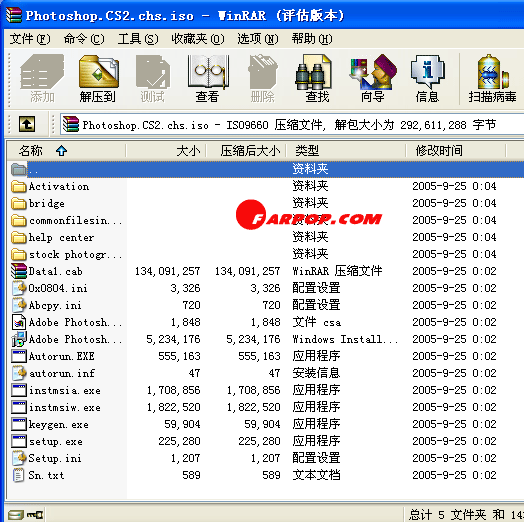Image resolution: width=524 pixels, height=522 pixels.
Task: Select the Data1.cab archive icon
Action: click(19, 271)
